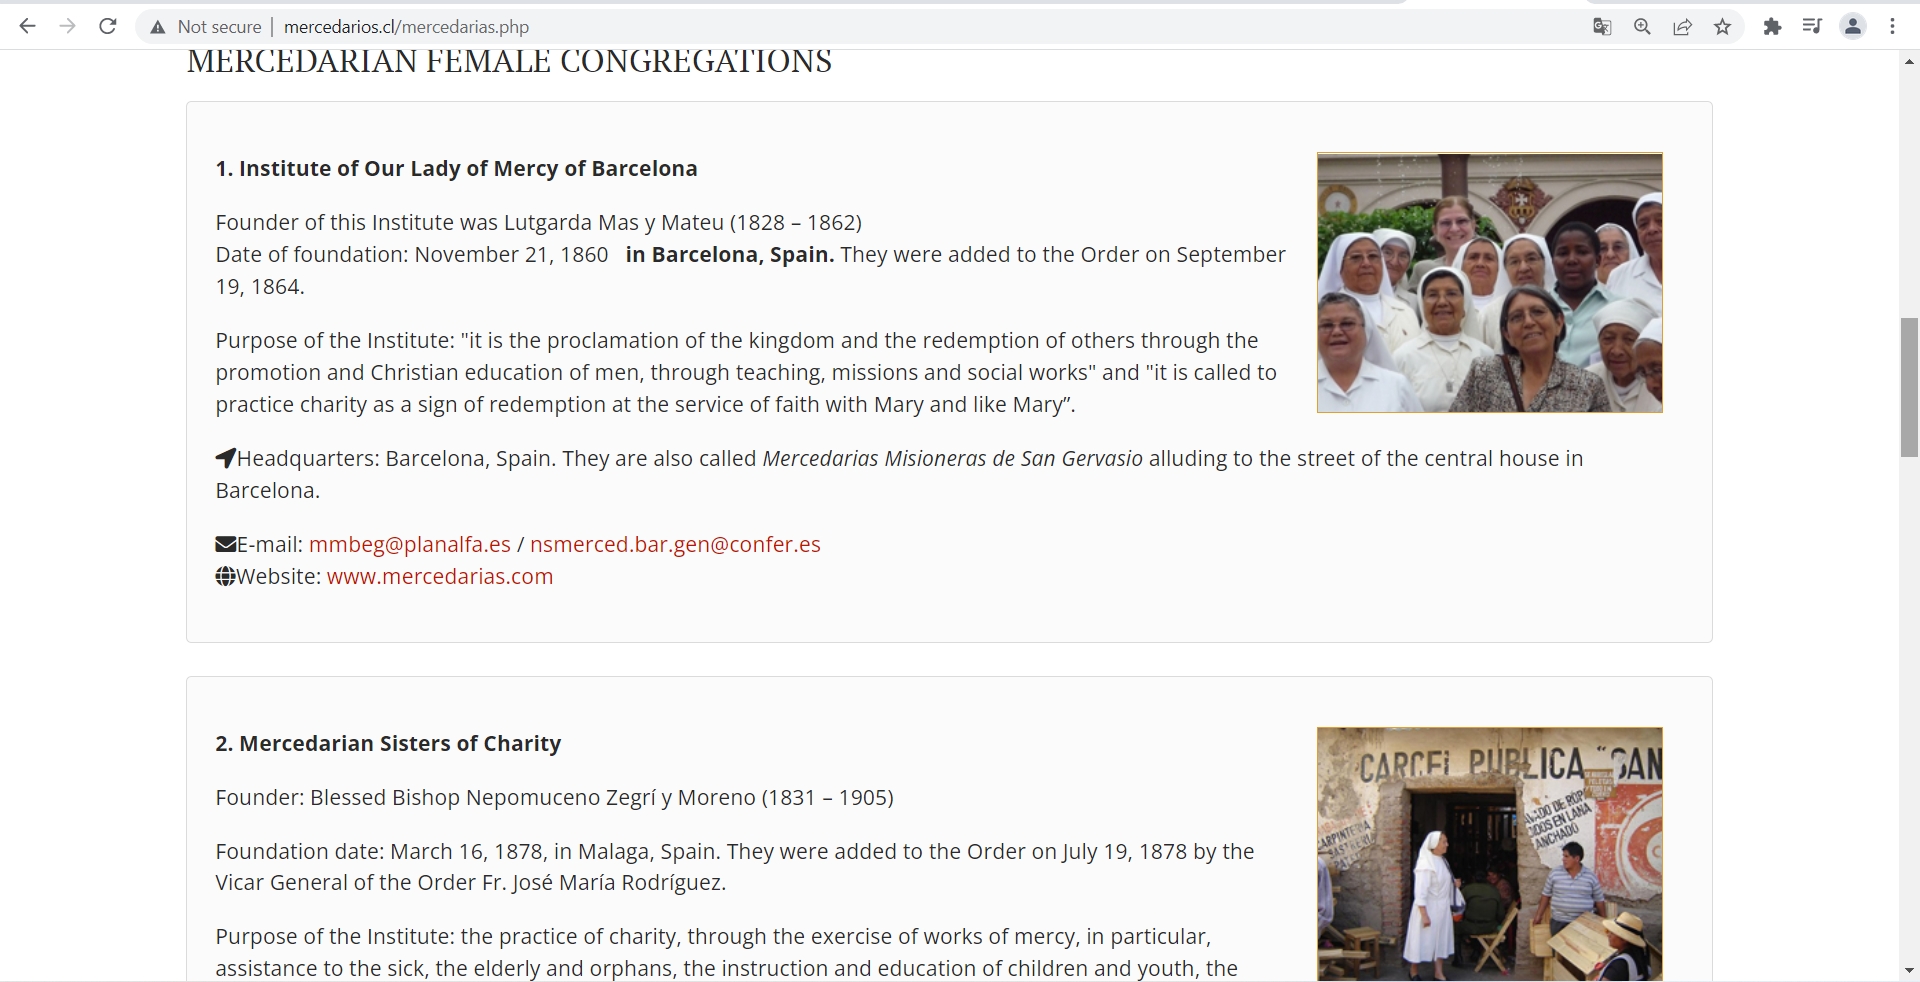Reload the current page

click(x=108, y=27)
